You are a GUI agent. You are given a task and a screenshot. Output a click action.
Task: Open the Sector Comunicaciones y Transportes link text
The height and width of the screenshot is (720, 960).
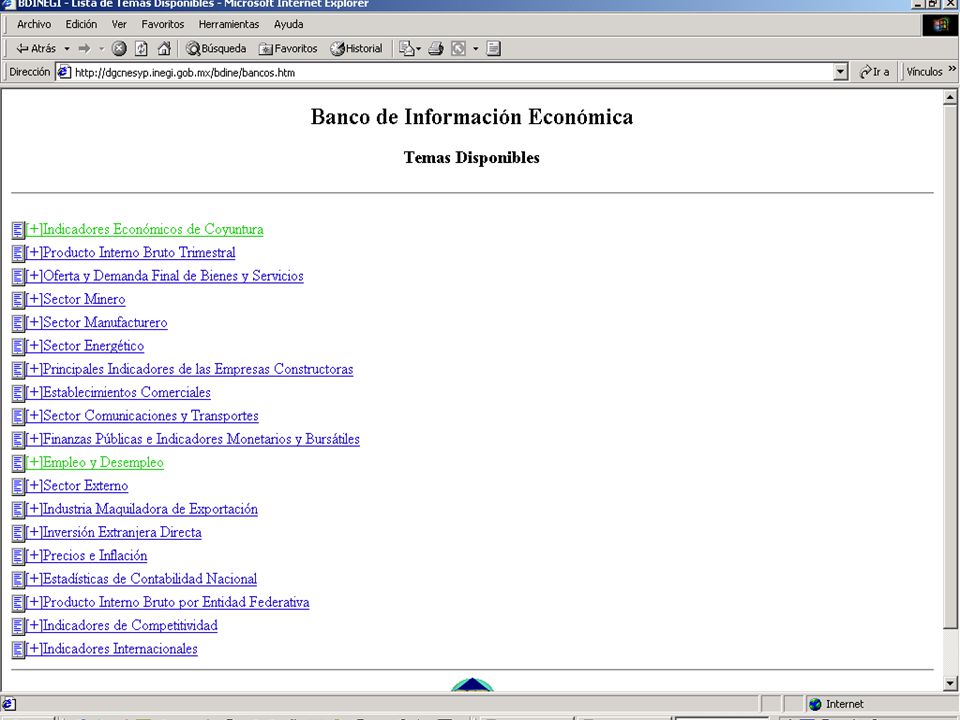click(151, 416)
